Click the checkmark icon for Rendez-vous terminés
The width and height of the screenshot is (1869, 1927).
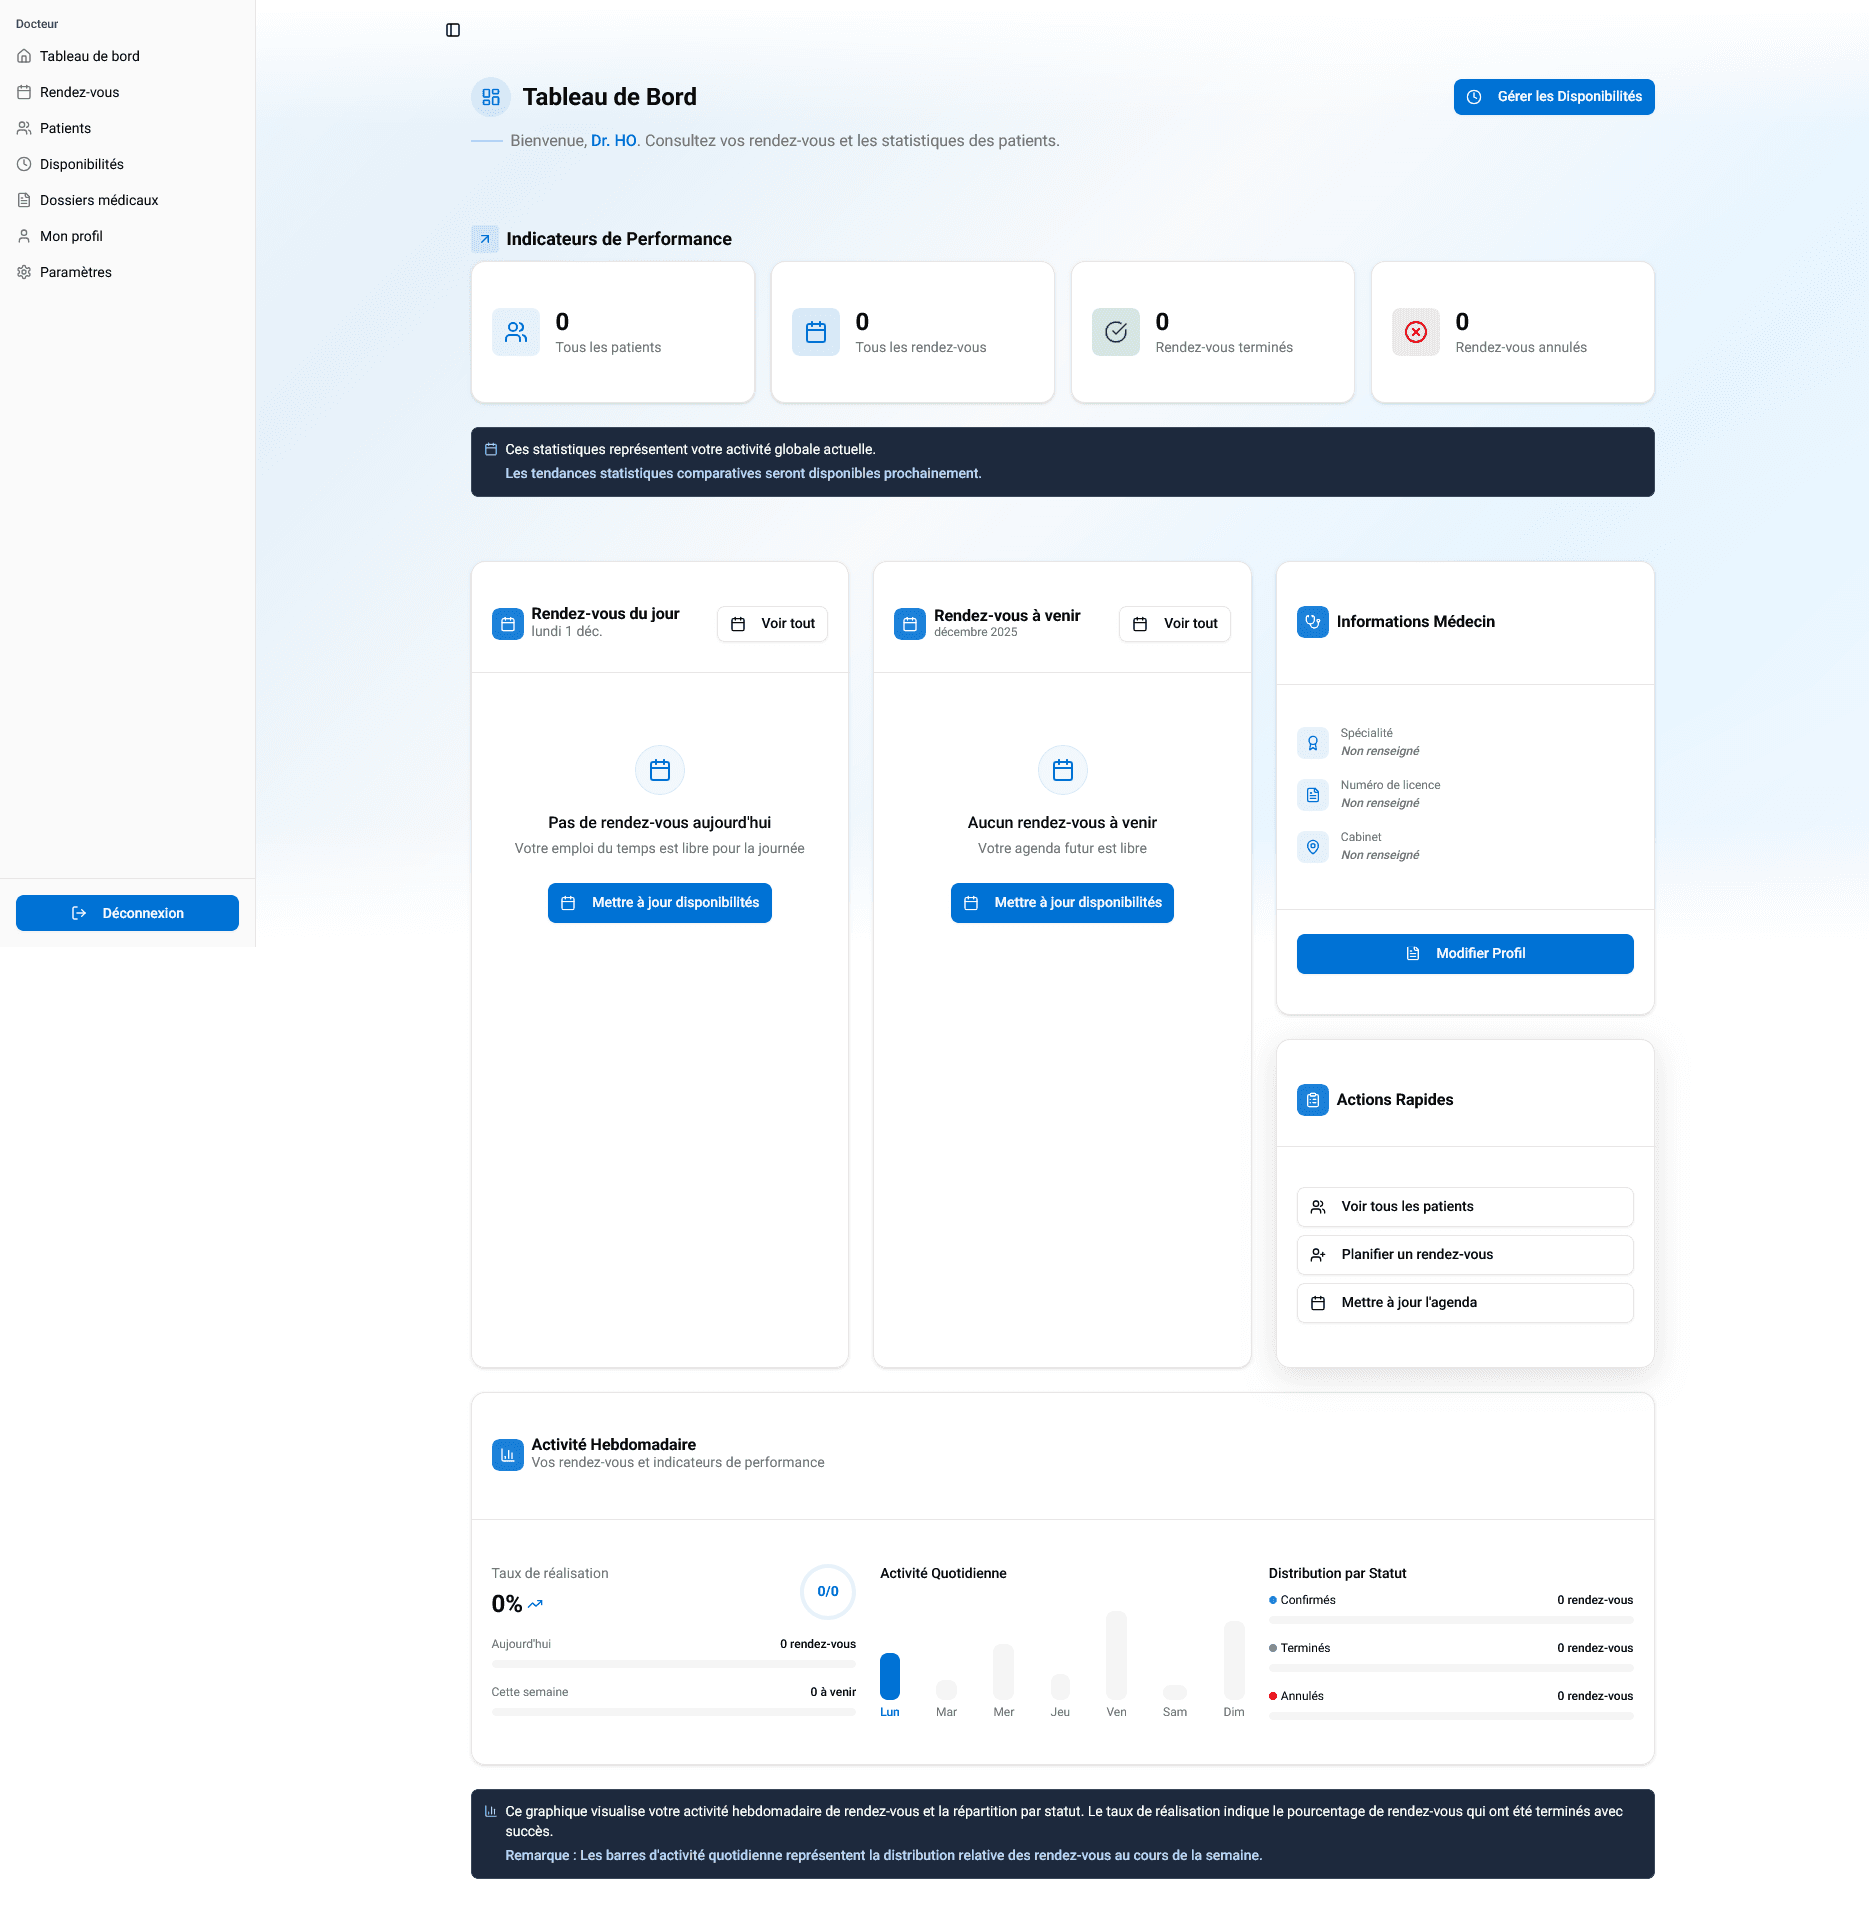(1116, 332)
